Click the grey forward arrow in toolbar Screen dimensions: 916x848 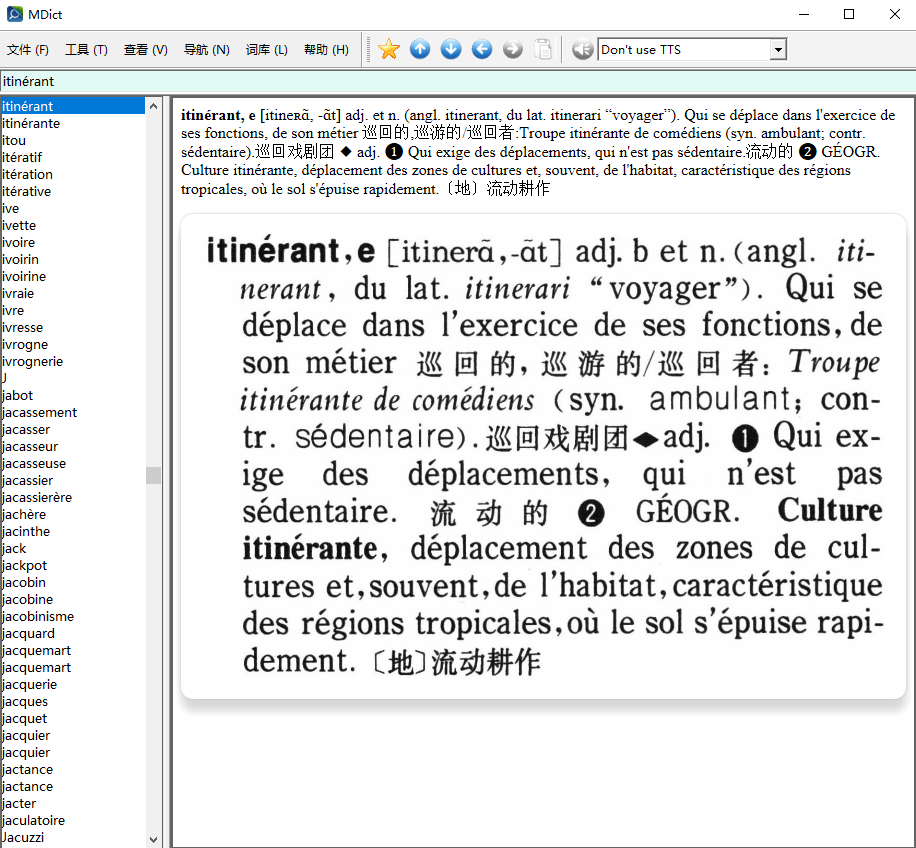point(513,49)
